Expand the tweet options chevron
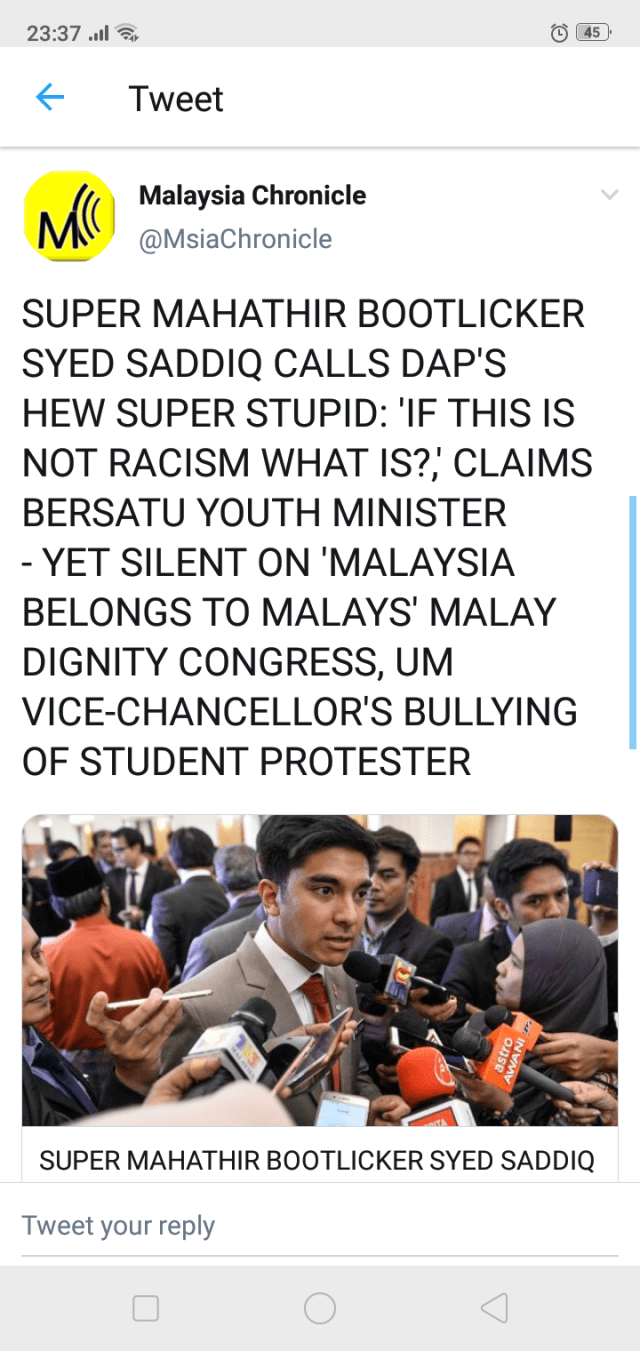The height and width of the screenshot is (1351, 640). pos(609,194)
